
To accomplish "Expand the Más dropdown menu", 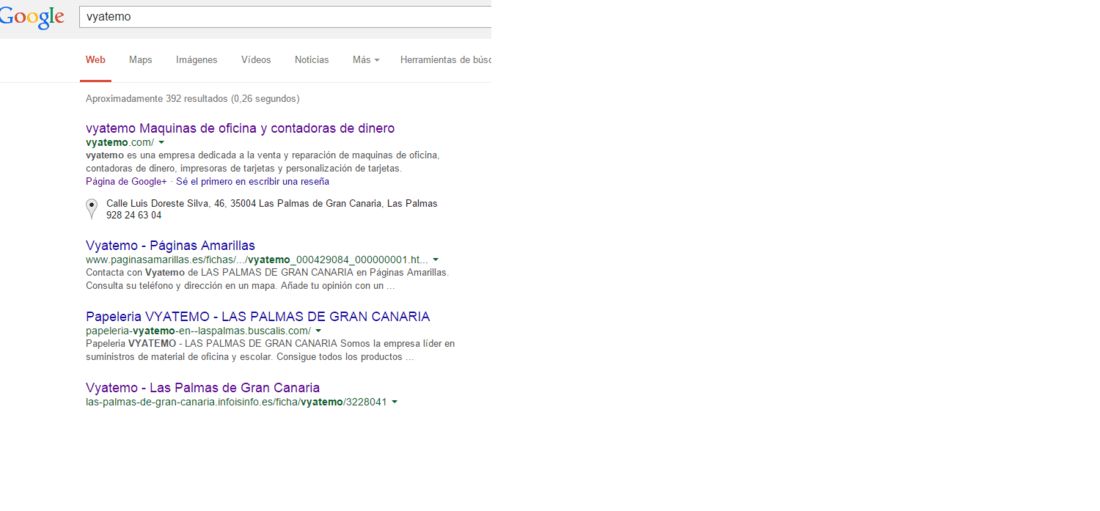I will 365,60.
